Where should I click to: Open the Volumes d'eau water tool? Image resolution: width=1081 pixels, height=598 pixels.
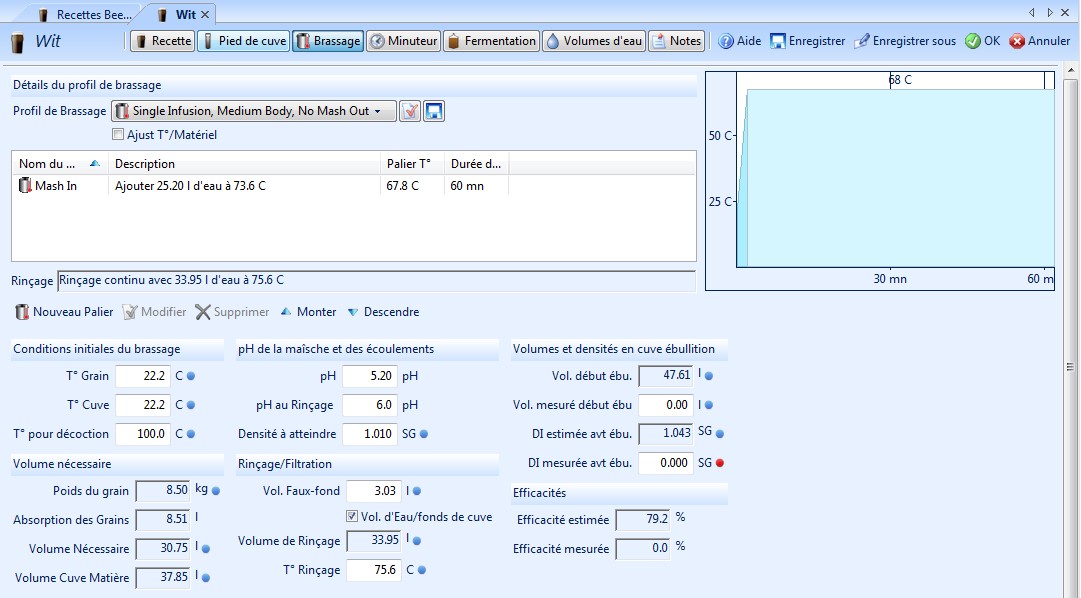coord(593,41)
